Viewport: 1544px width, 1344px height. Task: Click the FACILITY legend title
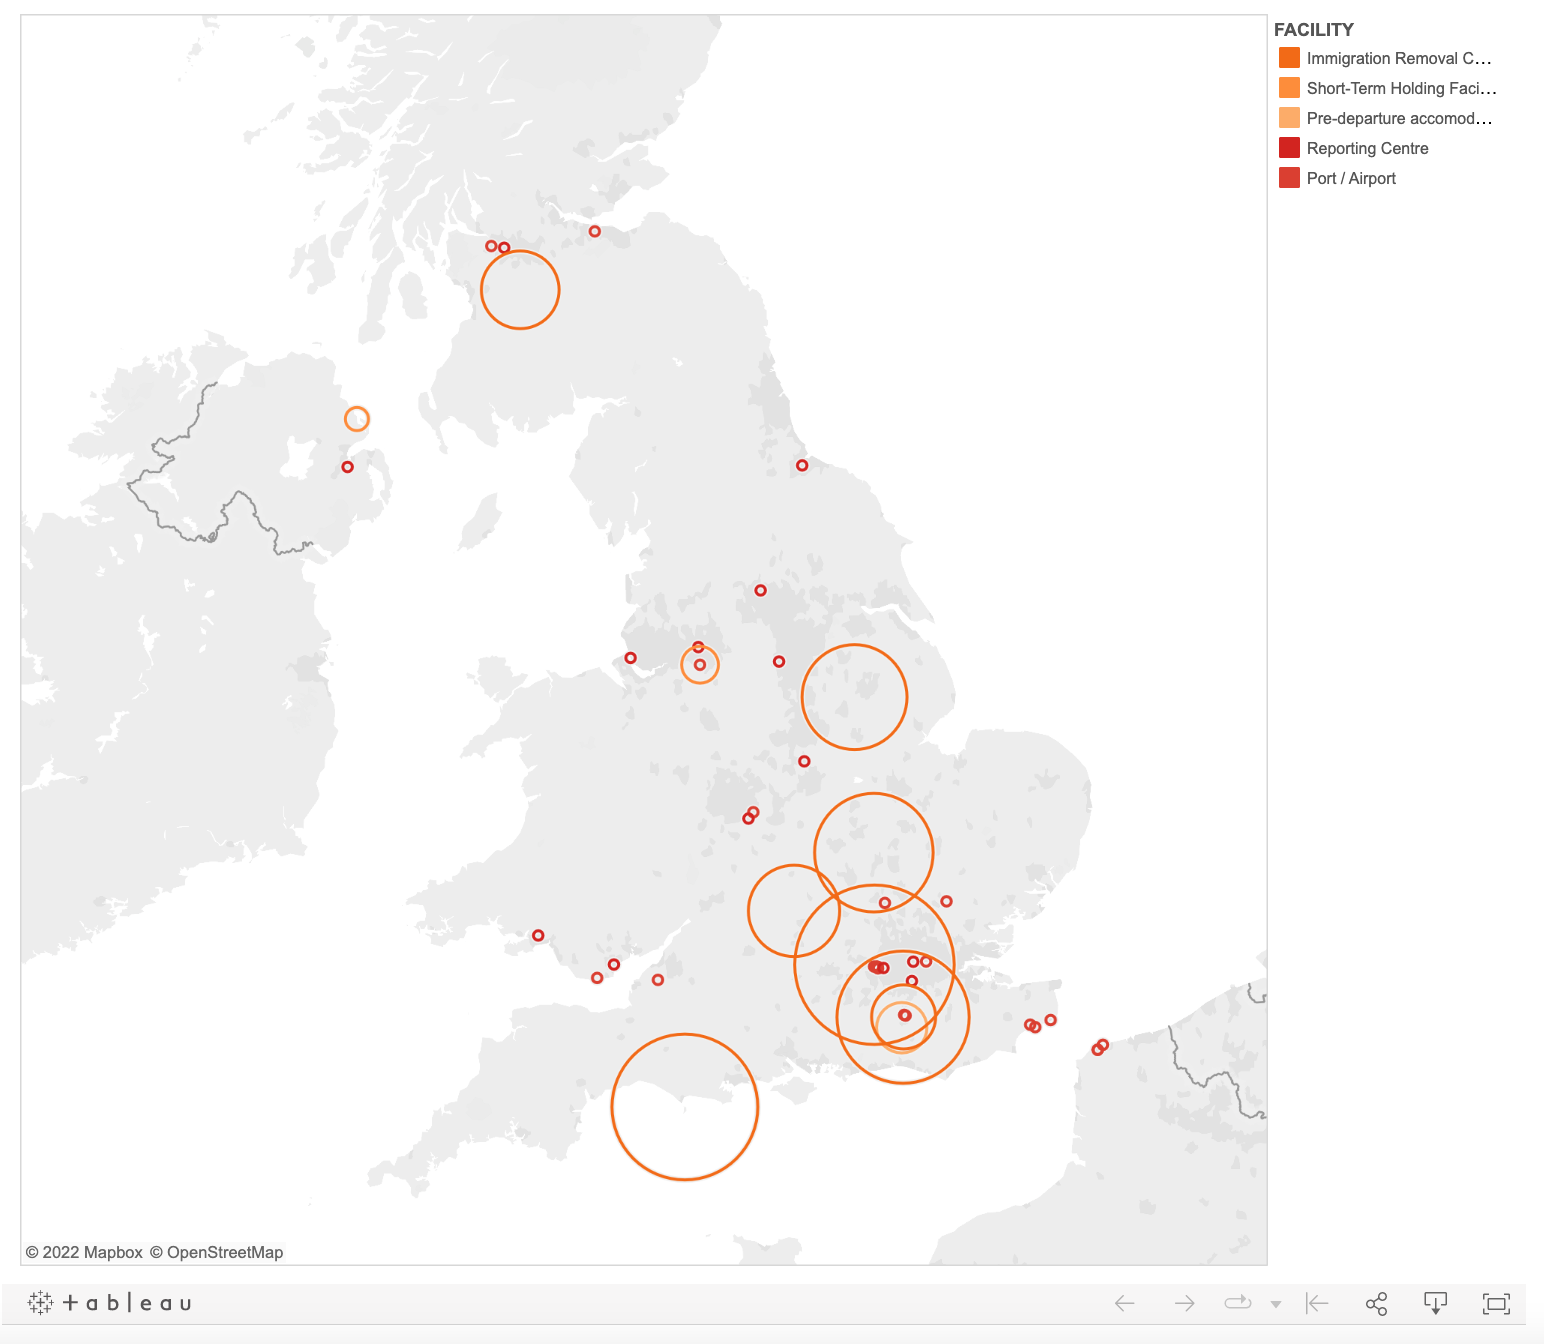tap(1313, 30)
